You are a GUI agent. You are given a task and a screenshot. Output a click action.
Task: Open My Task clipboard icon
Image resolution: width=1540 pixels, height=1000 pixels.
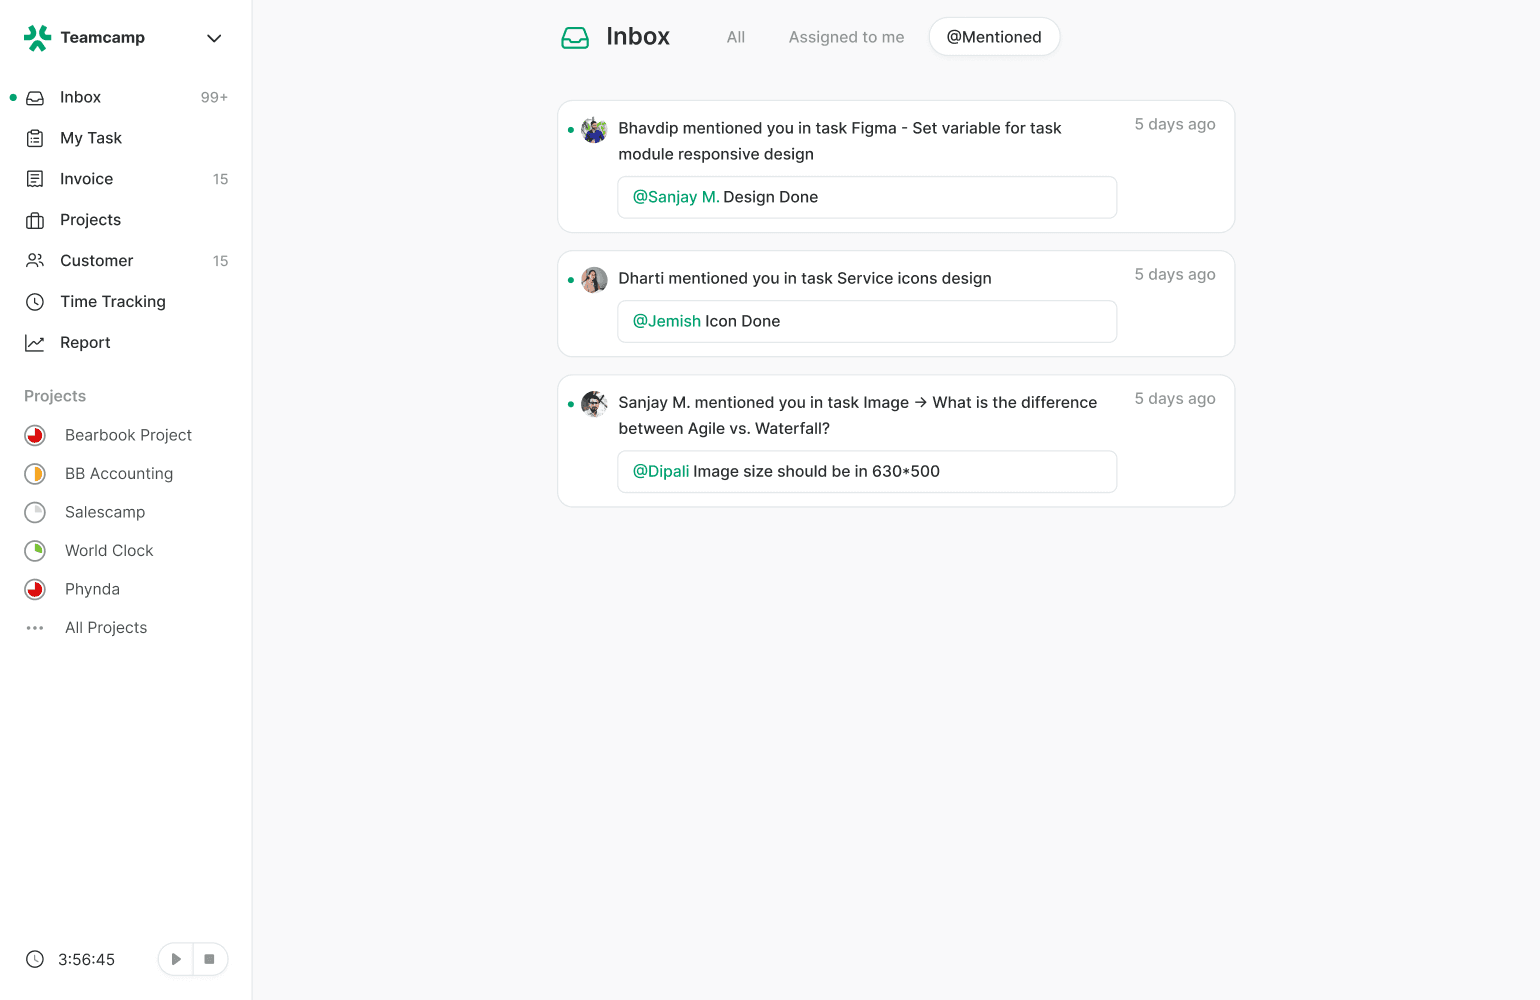pos(35,138)
